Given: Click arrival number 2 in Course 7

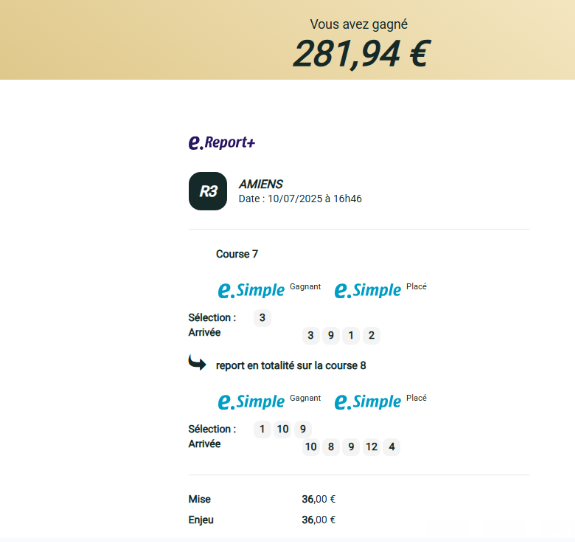Looking at the screenshot, I should pos(371,336).
